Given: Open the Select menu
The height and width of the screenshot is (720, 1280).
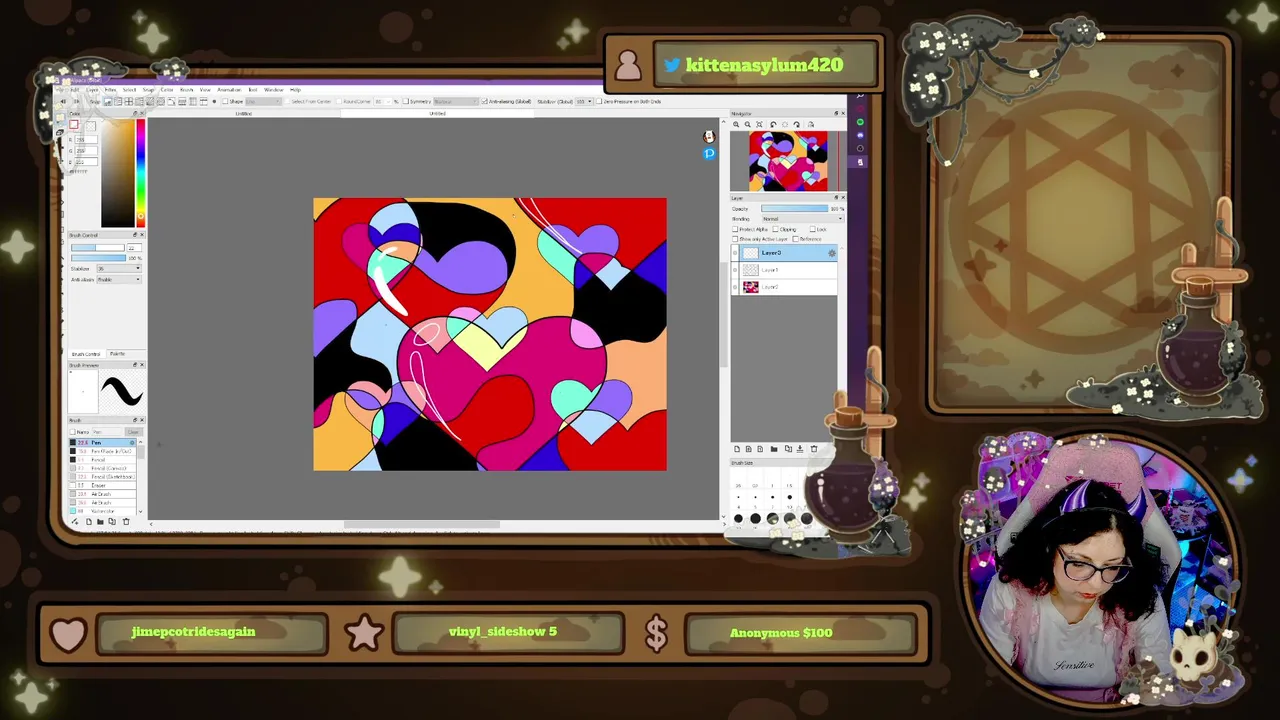Looking at the screenshot, I should [x=129, y=90].
